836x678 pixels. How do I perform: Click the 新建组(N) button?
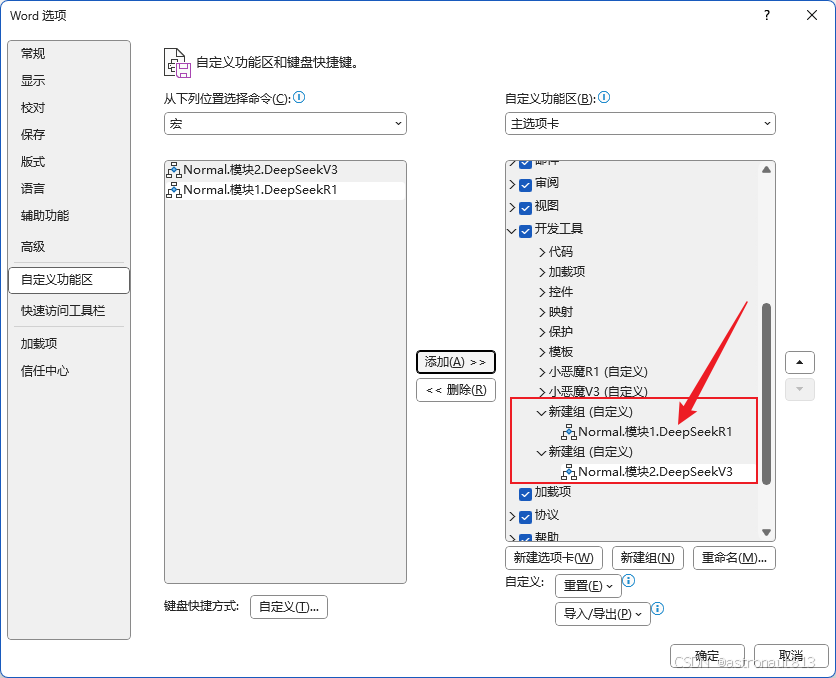pyautogui.click(x=647, y=557)
